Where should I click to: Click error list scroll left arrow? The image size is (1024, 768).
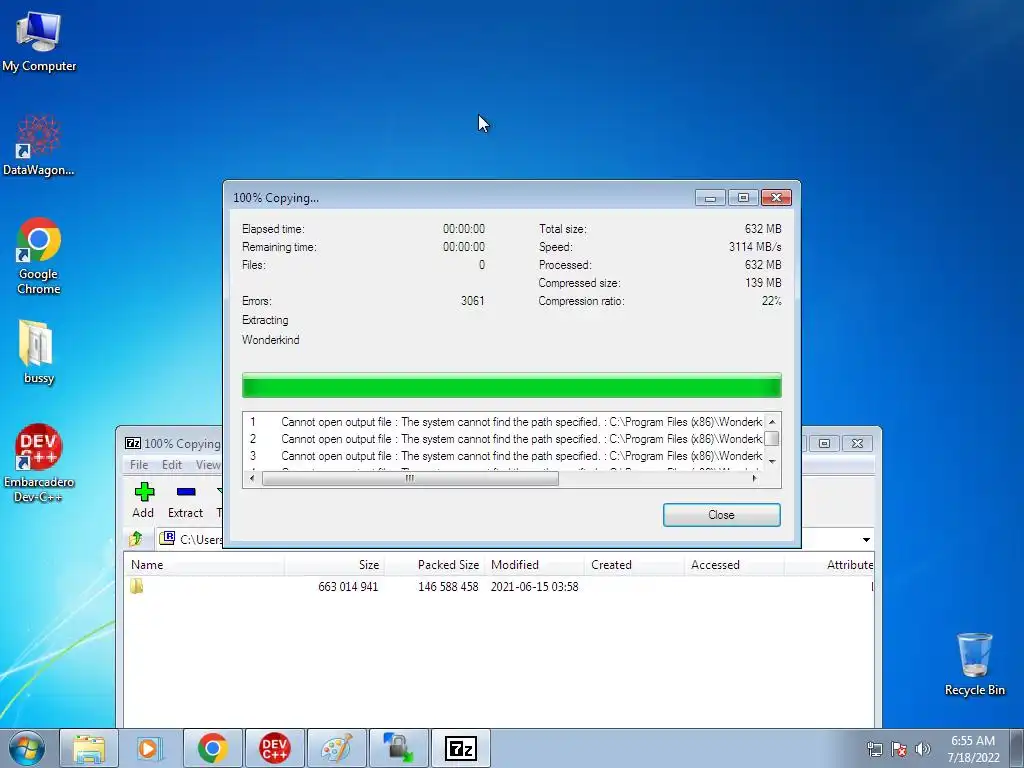click(252, 479)
